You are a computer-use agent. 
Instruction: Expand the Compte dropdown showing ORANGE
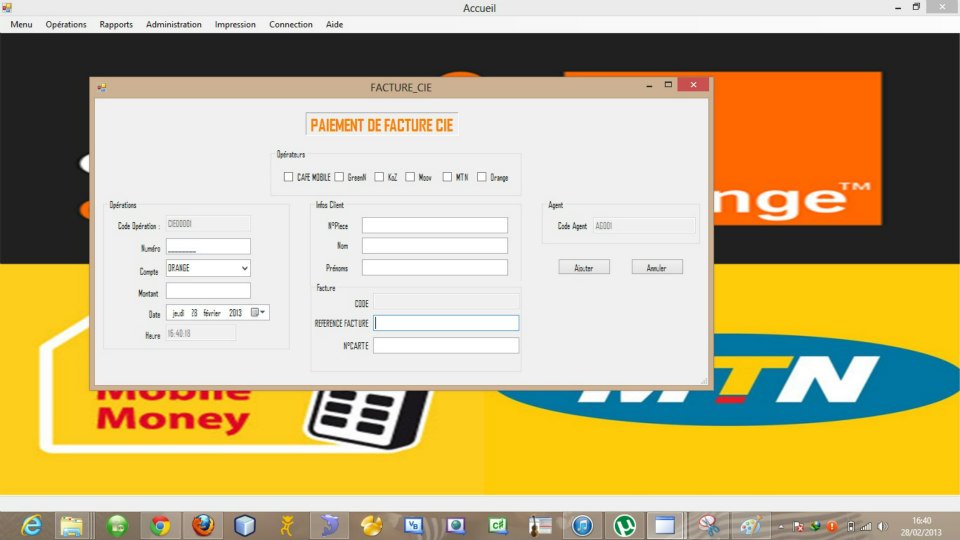click(244, 268)
